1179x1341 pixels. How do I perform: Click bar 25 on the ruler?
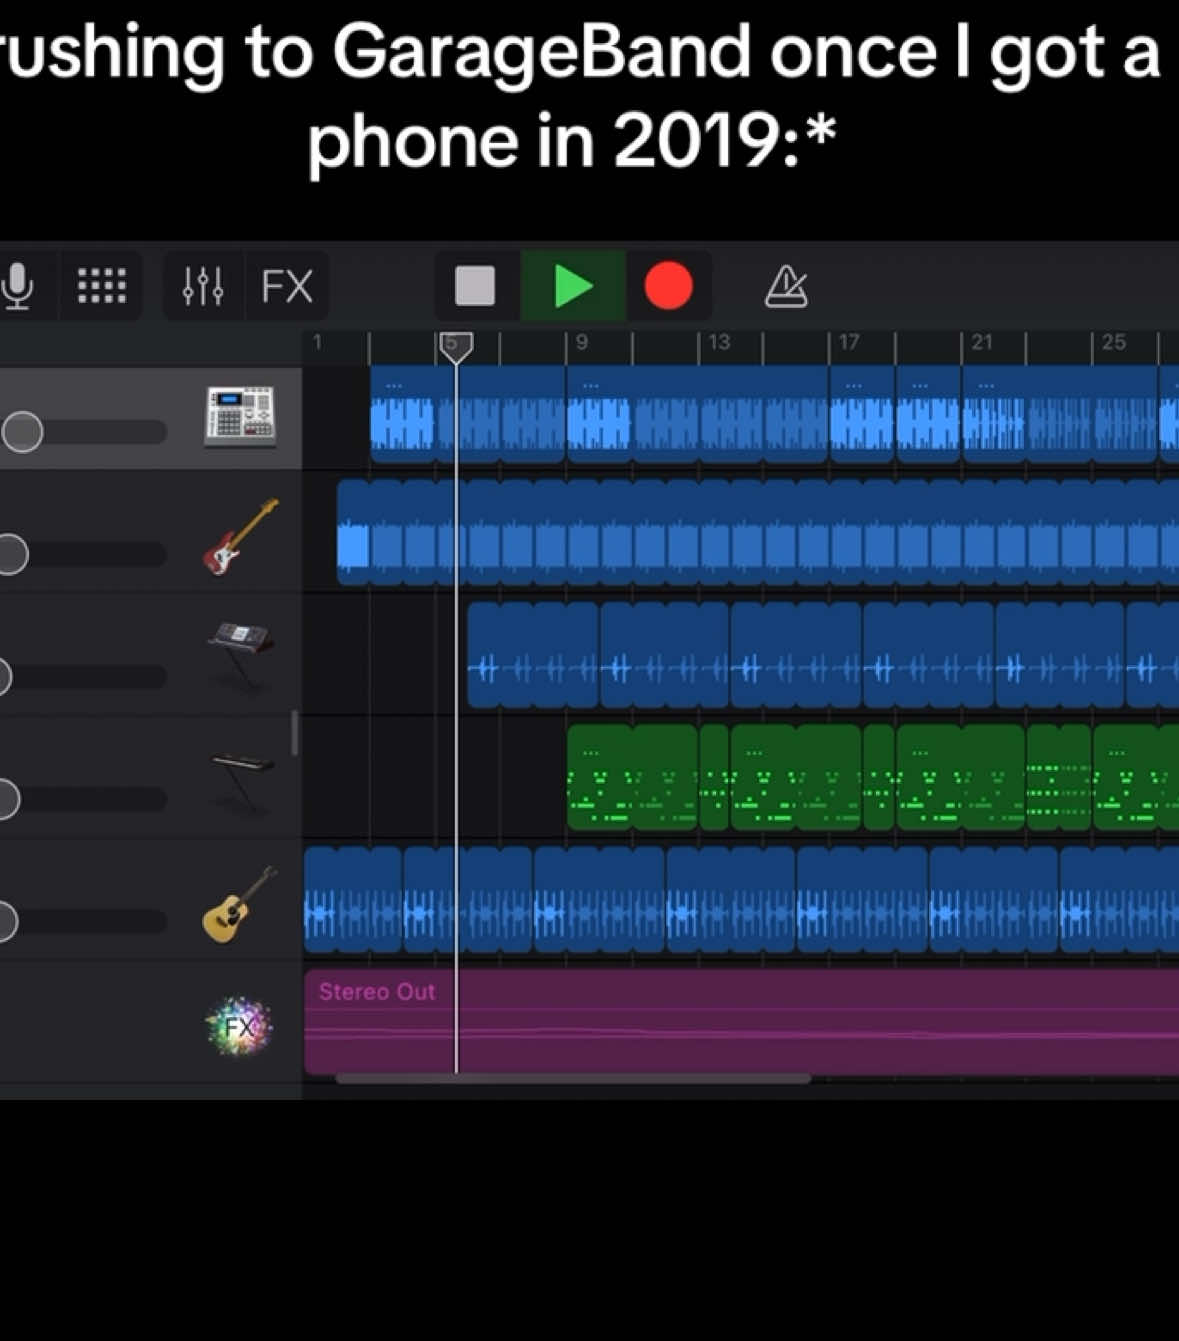pyautogui.click(x=1114, y=343)
